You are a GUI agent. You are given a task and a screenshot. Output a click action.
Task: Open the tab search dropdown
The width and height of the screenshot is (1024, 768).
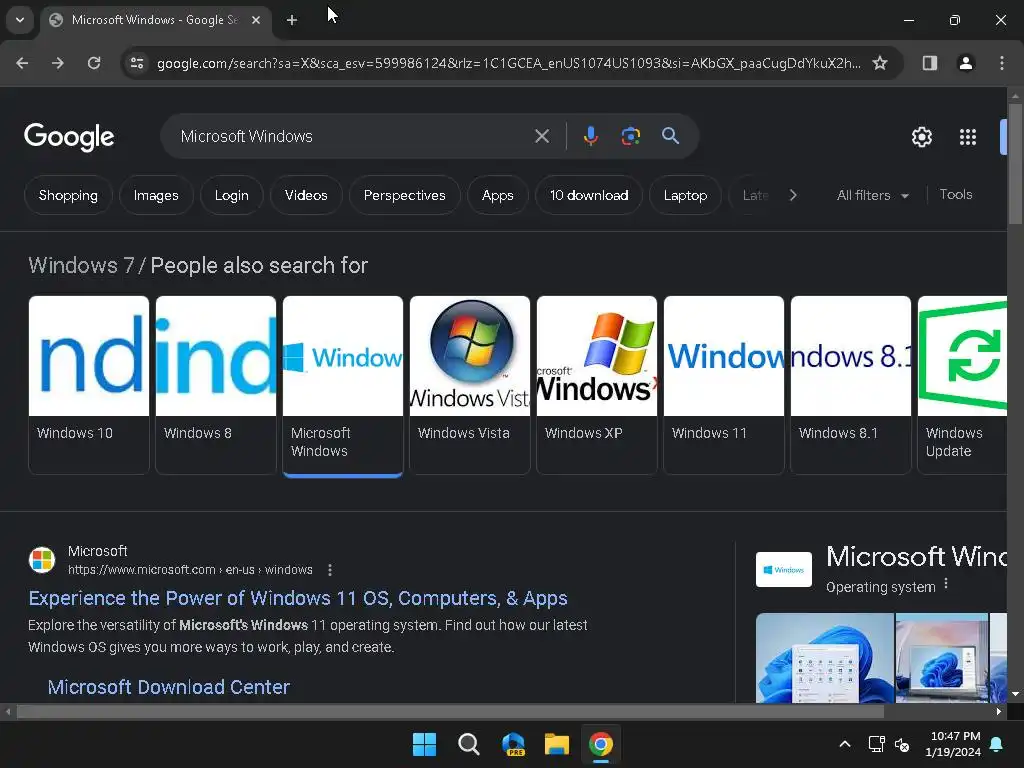(20, 20)
